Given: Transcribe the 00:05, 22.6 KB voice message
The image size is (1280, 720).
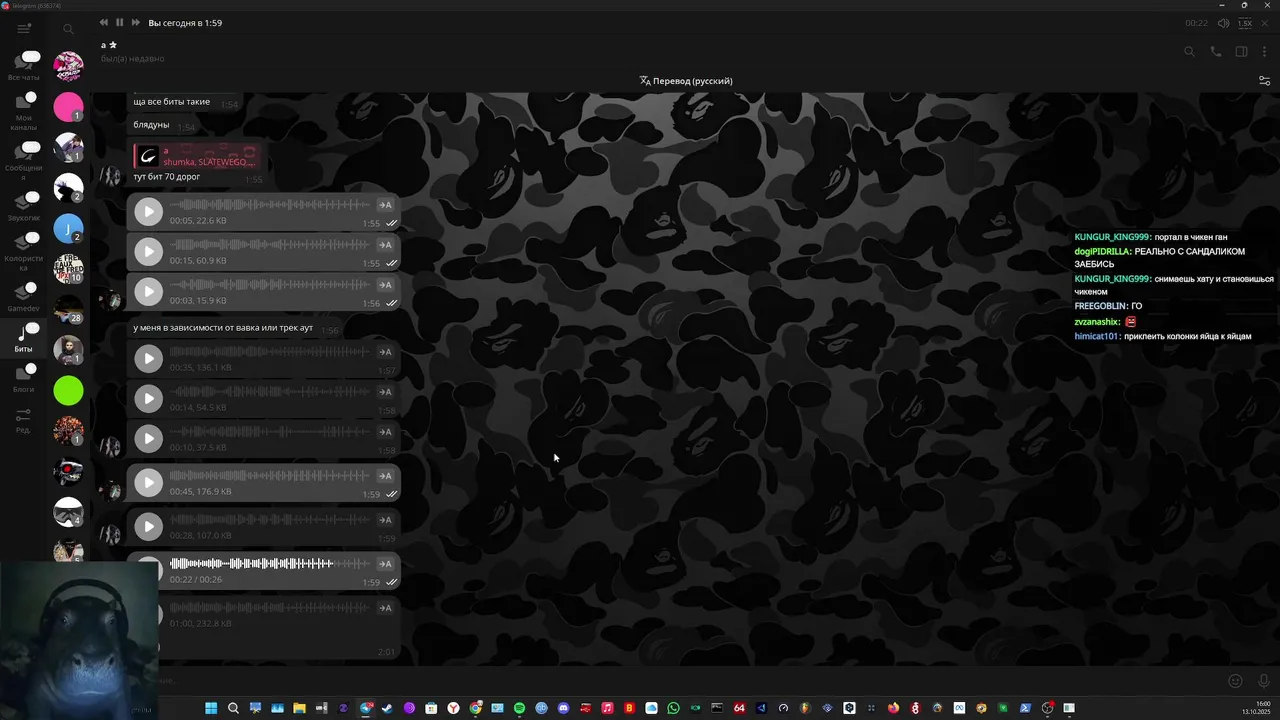Looking at the screenshot, I should [385, 205].
